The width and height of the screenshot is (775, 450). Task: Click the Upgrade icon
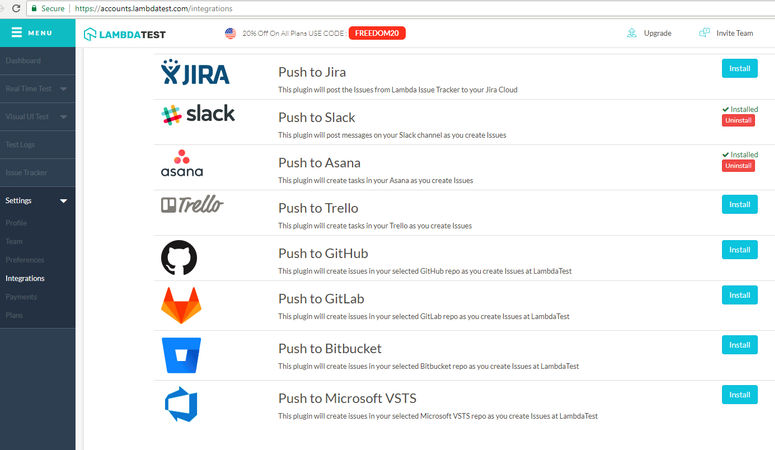(632, 33)
